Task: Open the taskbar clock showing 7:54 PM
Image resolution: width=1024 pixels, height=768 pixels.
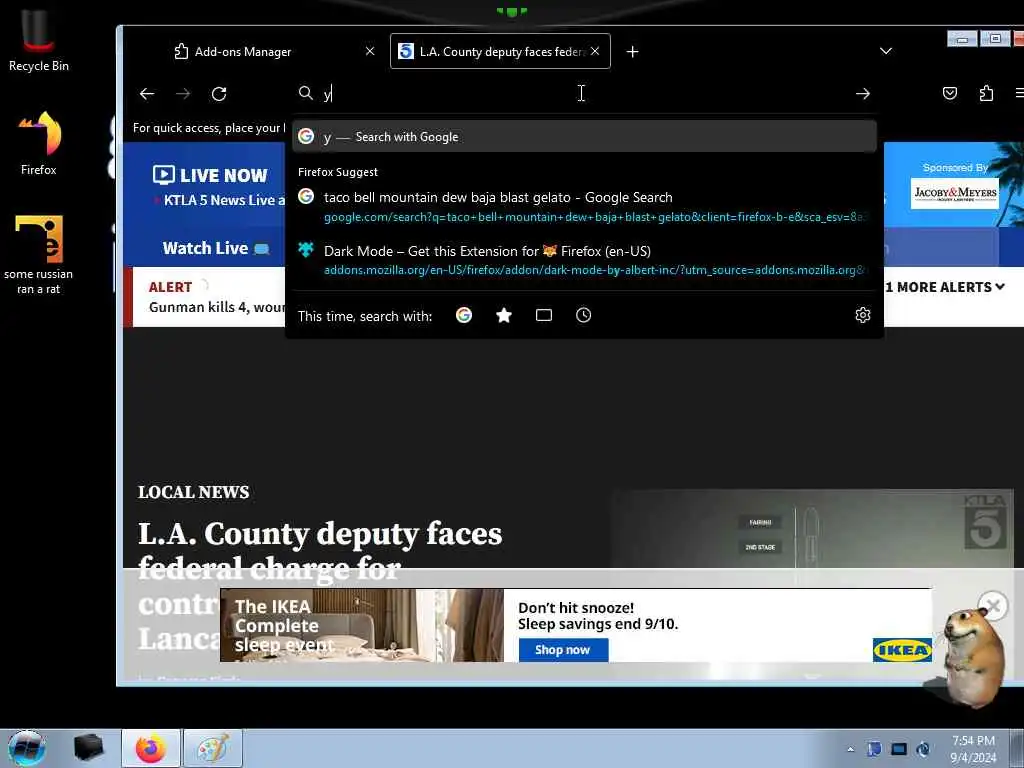Action: [973, 749]
